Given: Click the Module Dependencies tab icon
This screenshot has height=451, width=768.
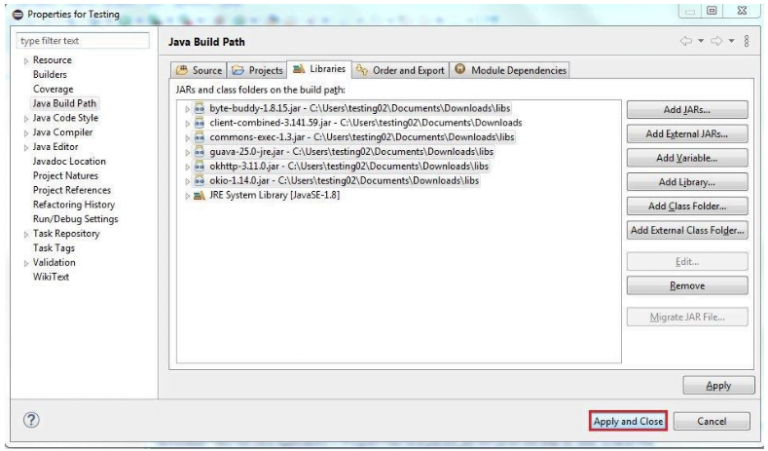Looking at the screenshot, I should [x=460, y=69].
